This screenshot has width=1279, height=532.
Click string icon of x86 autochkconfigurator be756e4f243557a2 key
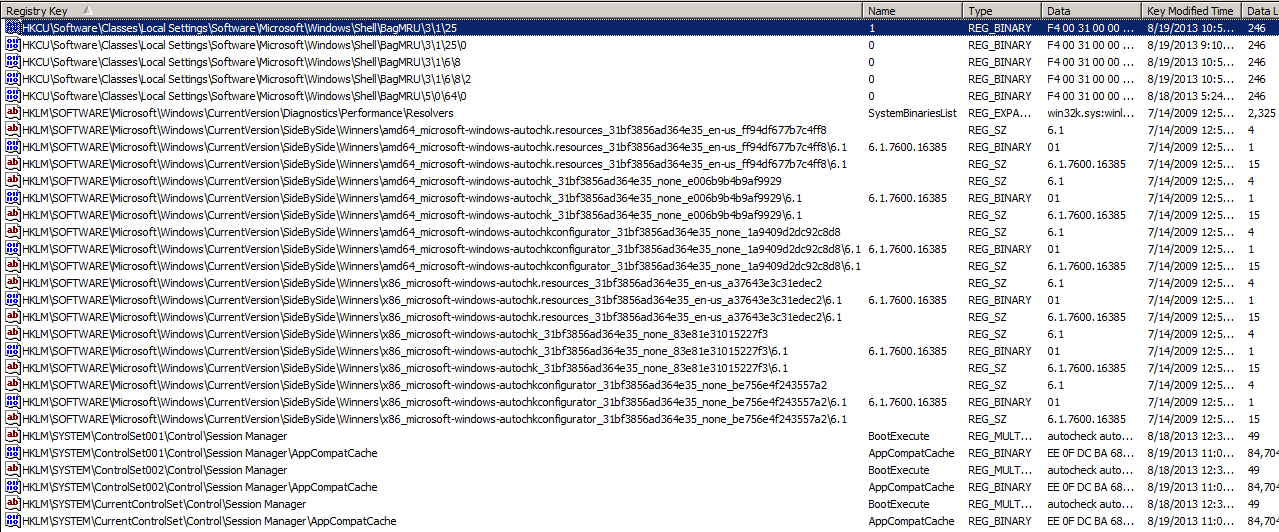[13, 385]
